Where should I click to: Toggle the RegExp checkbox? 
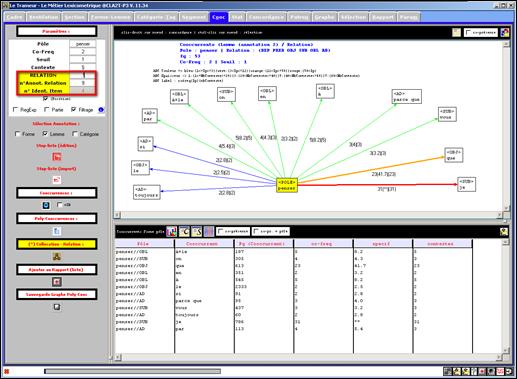pyautogui.click(x=15, y=109)
